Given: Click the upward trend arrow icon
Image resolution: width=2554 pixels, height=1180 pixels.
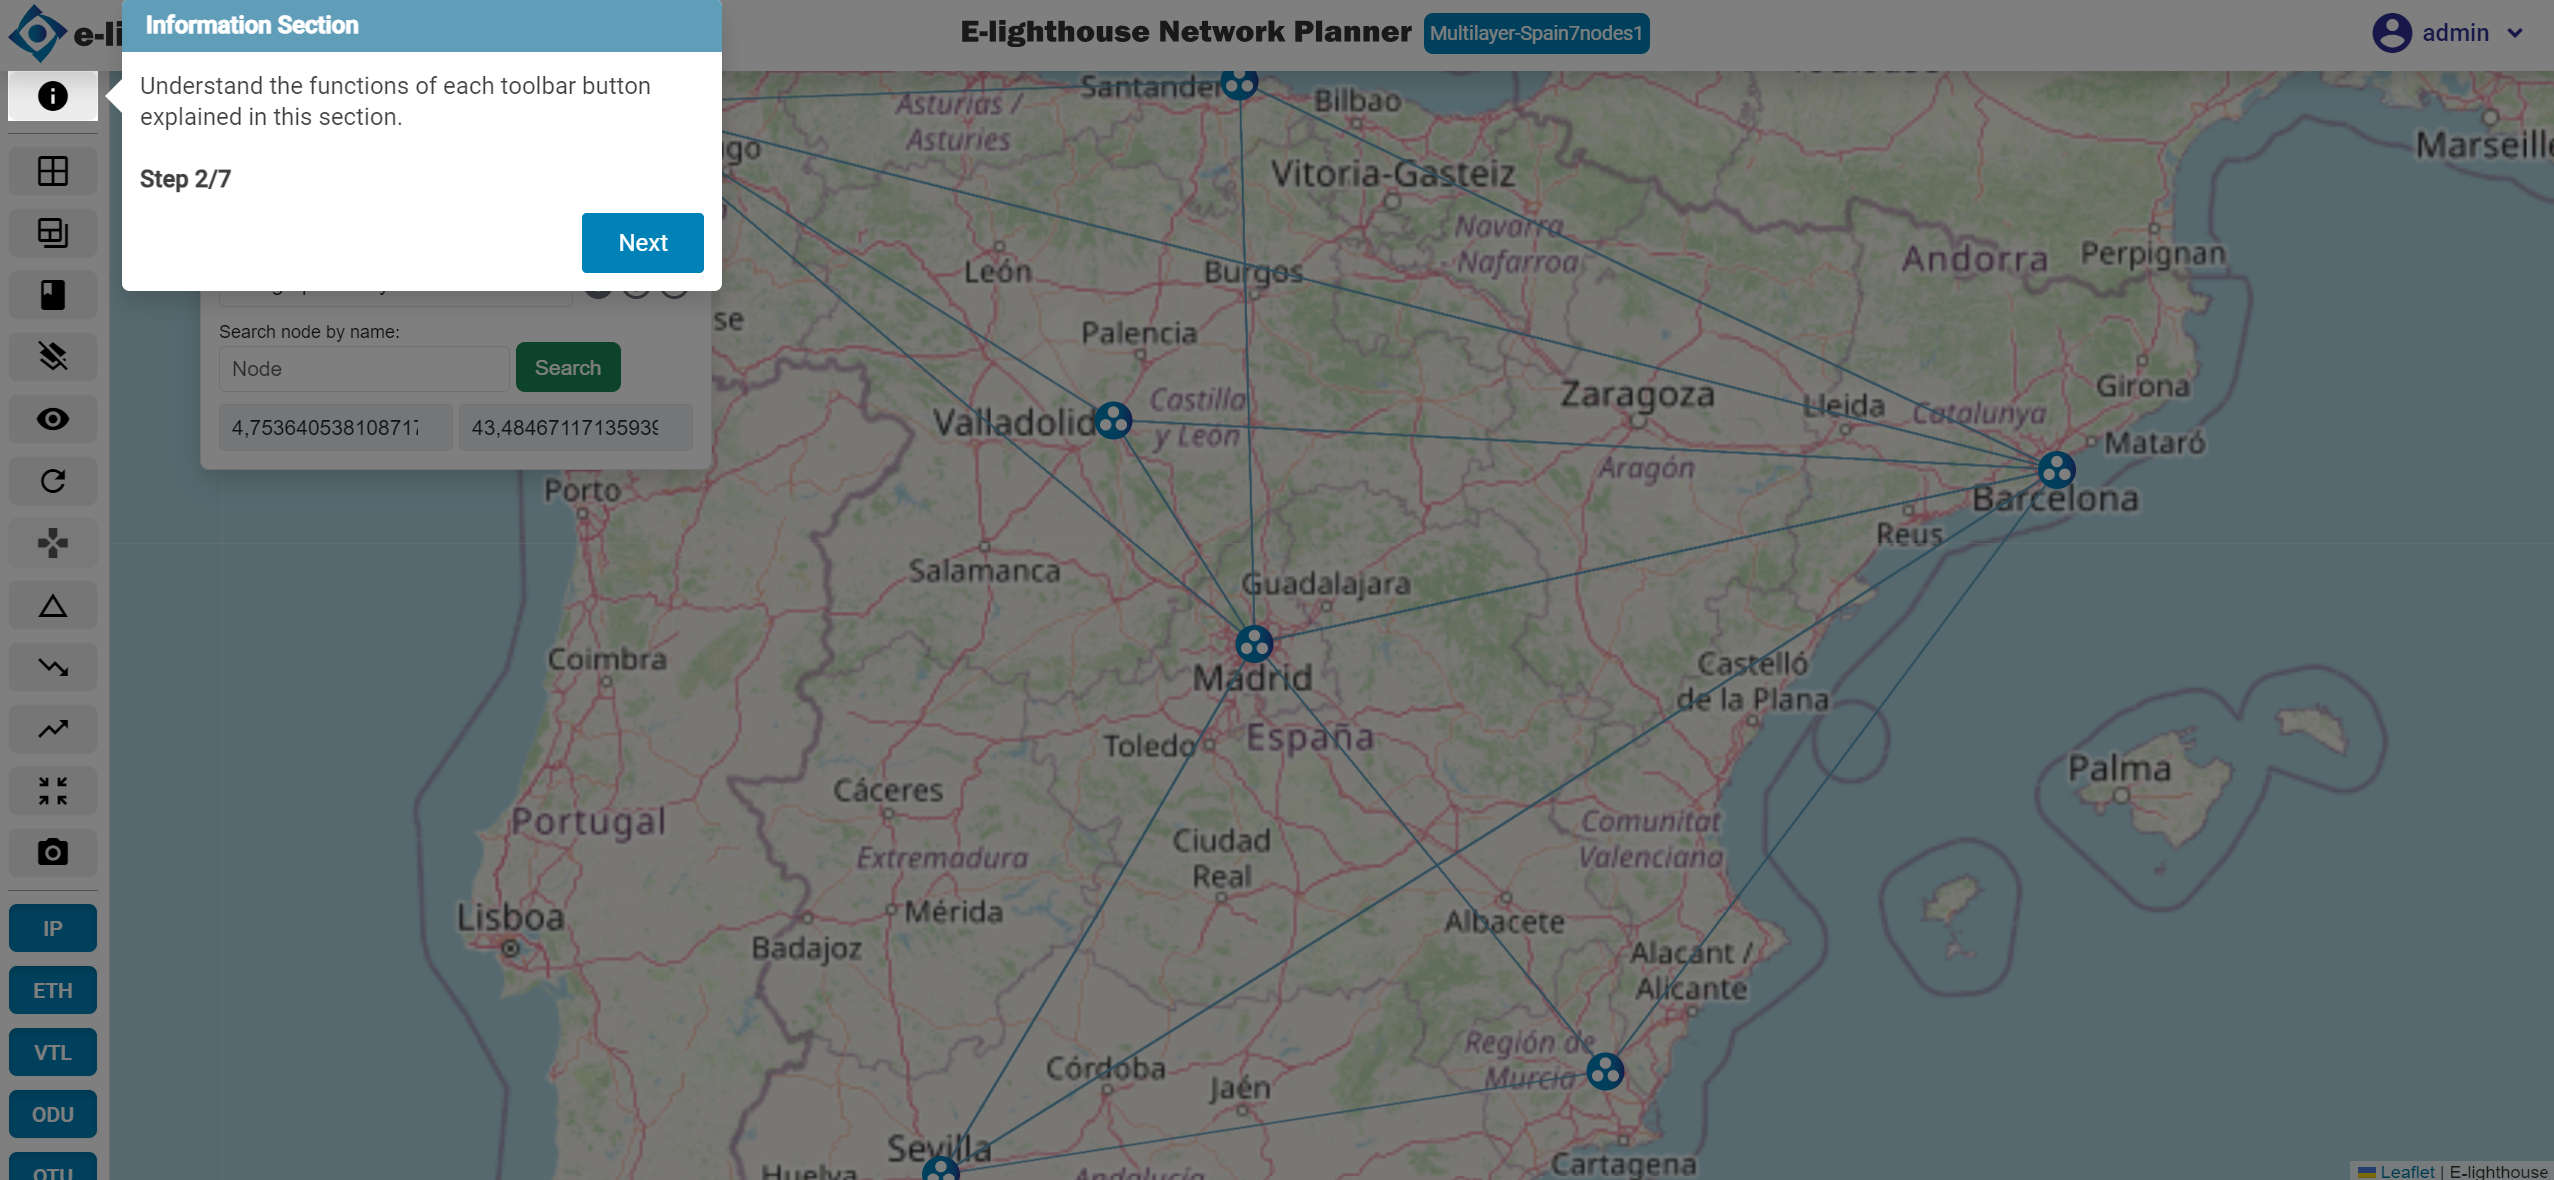Looking at the screenshot, I should tap(53, 729).
